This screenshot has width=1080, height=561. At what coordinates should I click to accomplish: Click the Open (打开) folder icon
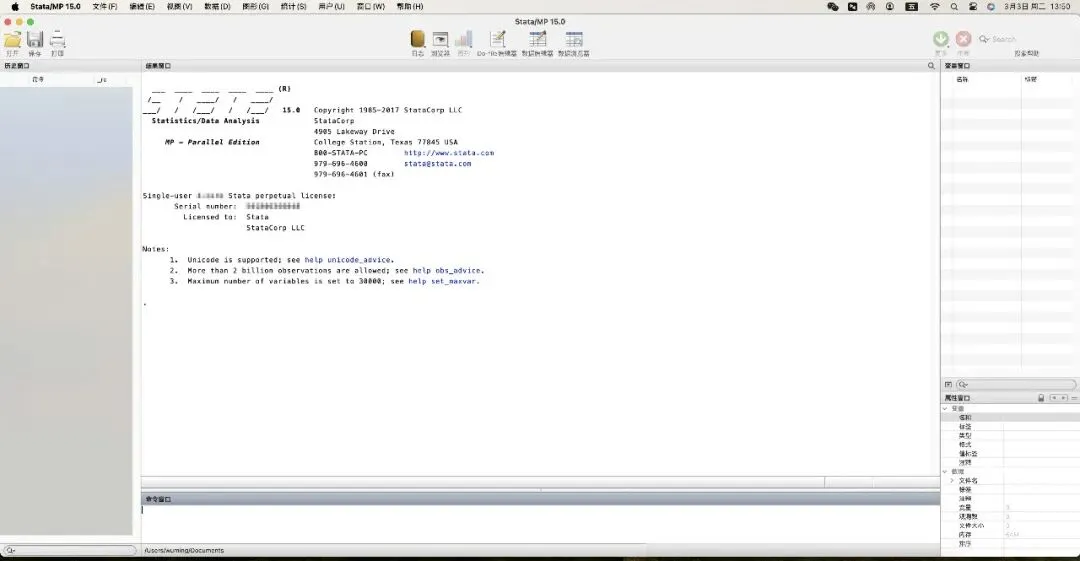[x=12, y=39]
